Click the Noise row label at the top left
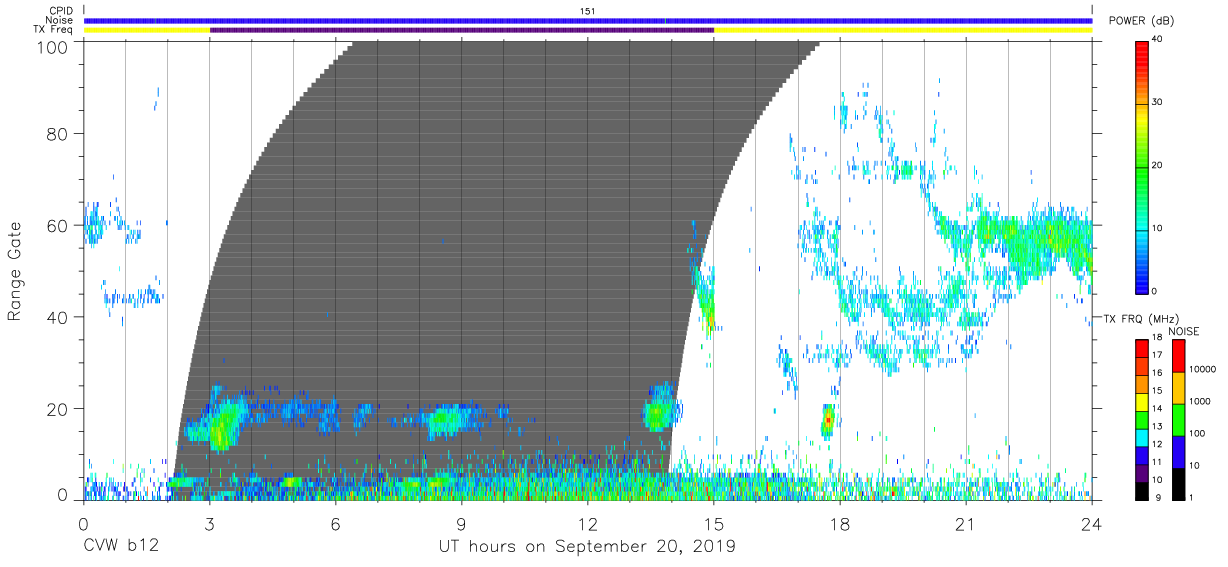The height and width of the screenshot is (567, 1228). tap(60, 20)
